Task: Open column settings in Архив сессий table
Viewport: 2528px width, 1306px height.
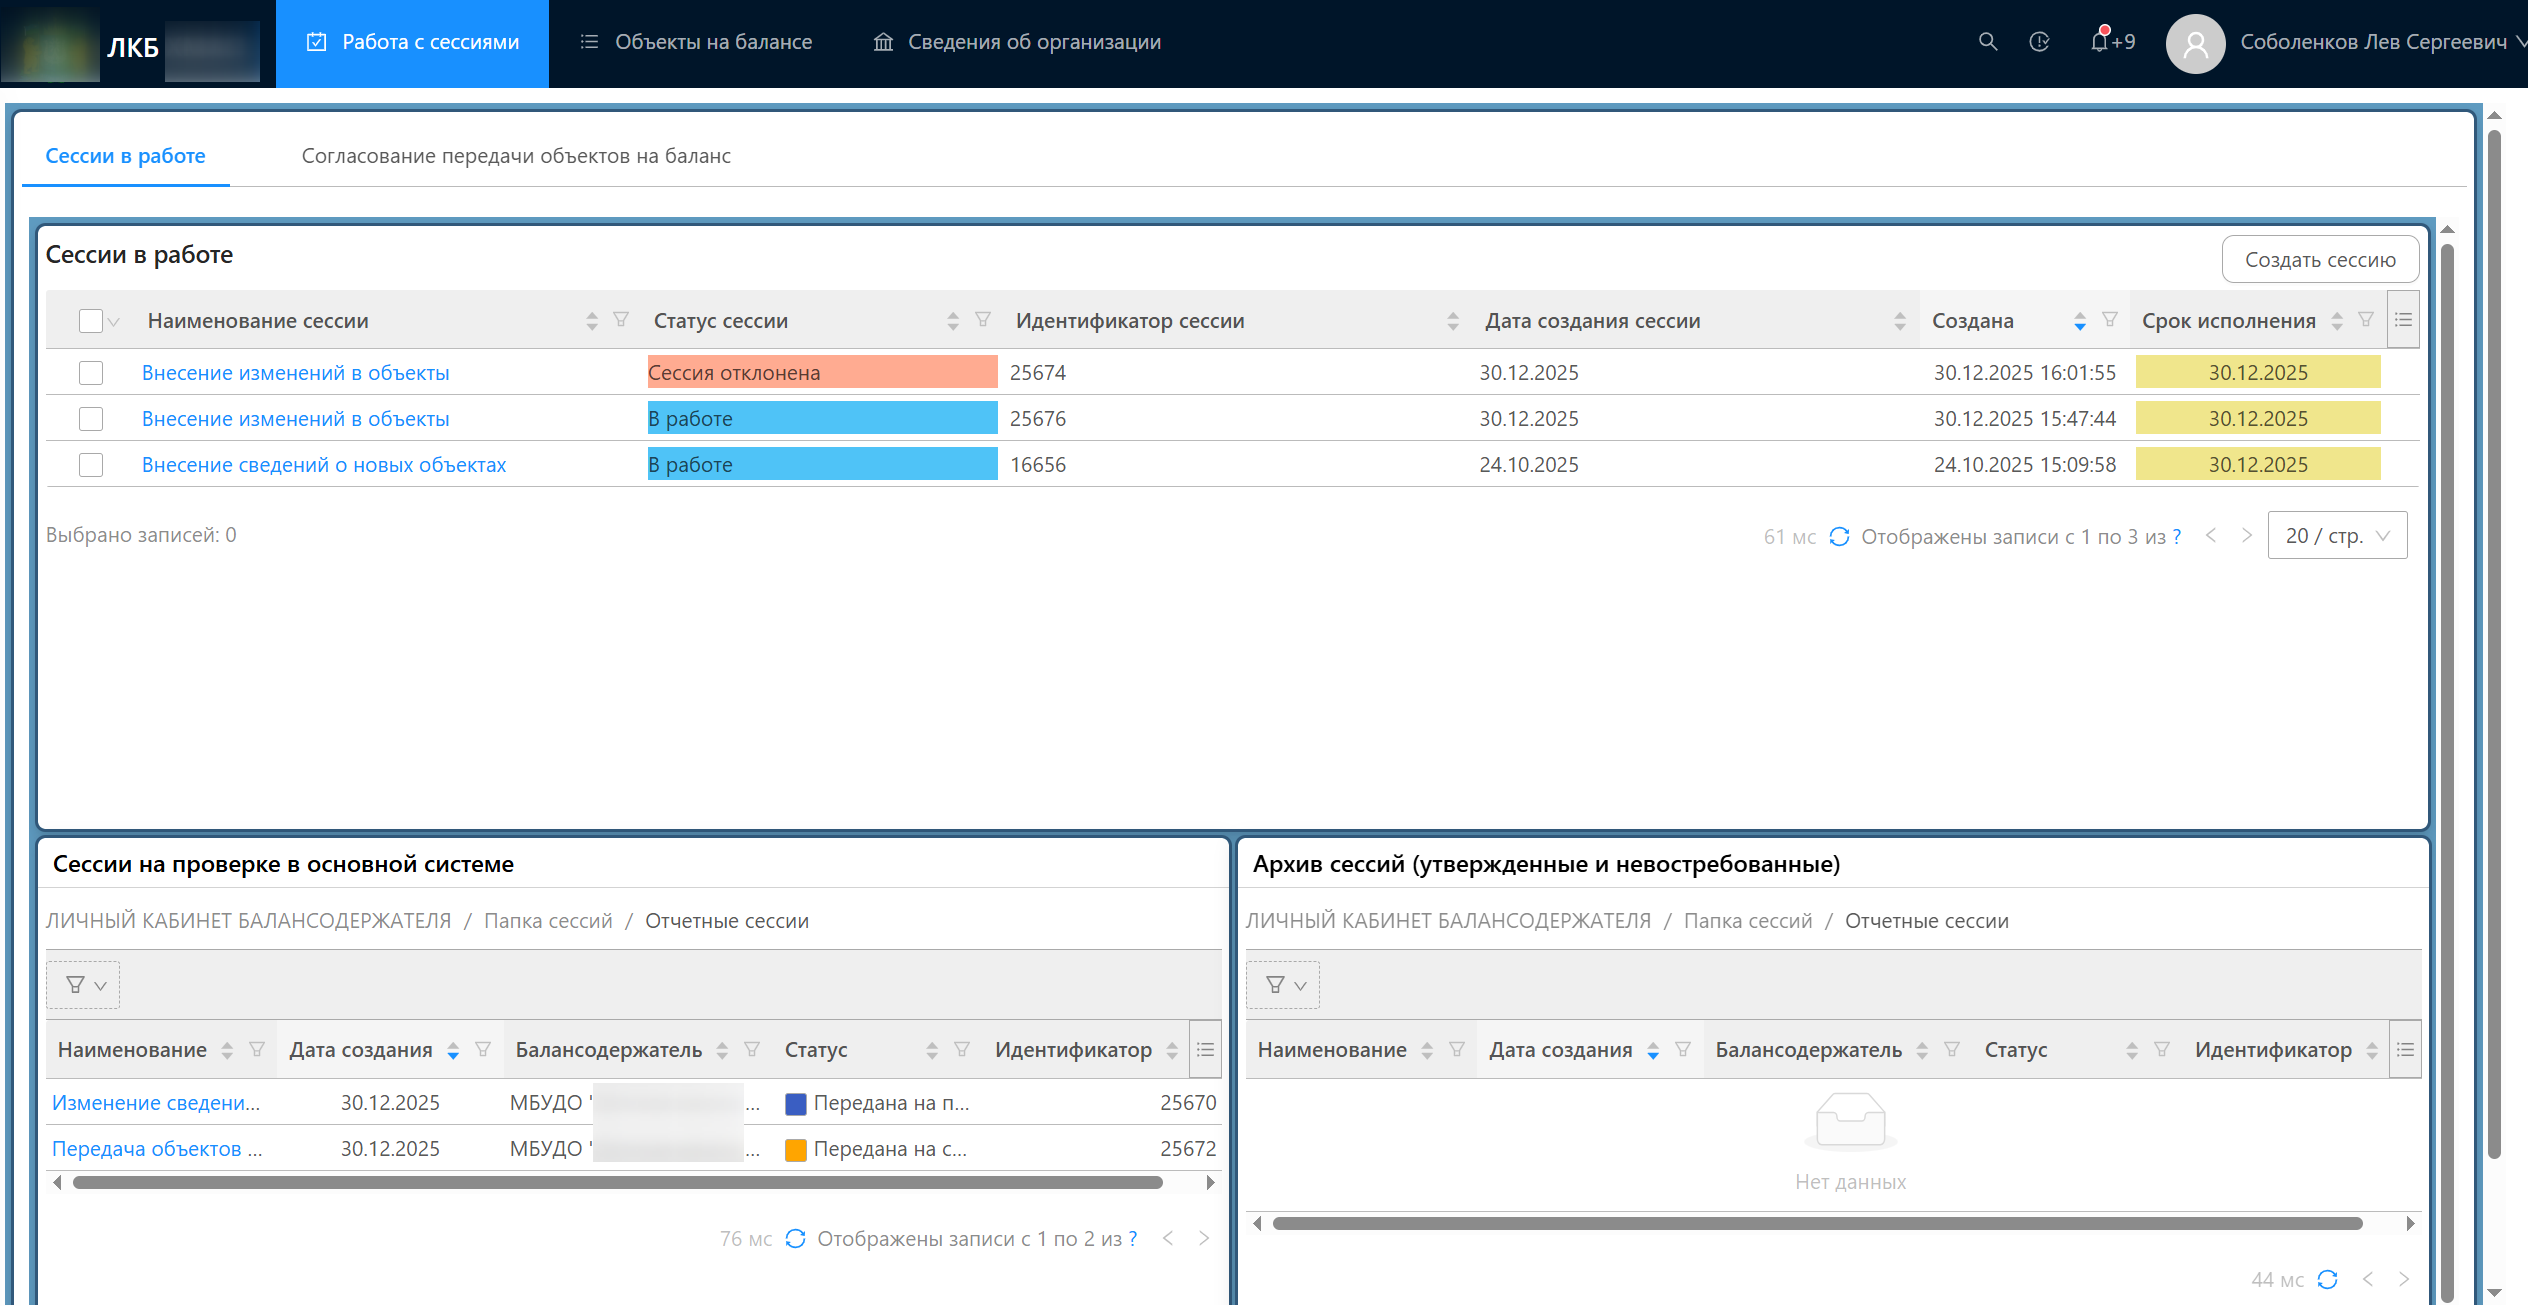Action: pyautogui.click(x=2405, y=1050)
